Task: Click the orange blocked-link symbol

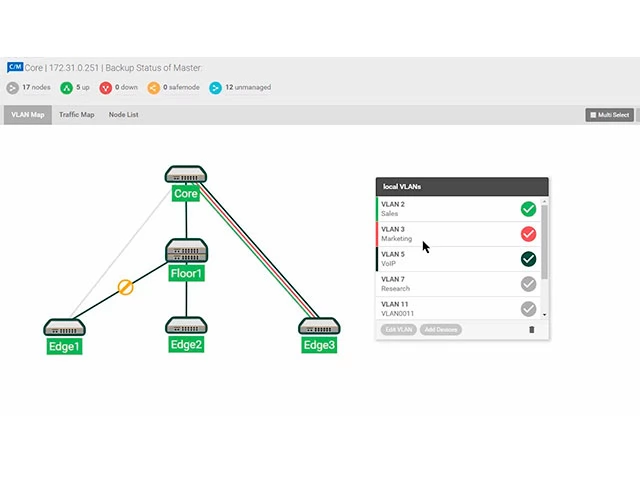Action: 126,288
